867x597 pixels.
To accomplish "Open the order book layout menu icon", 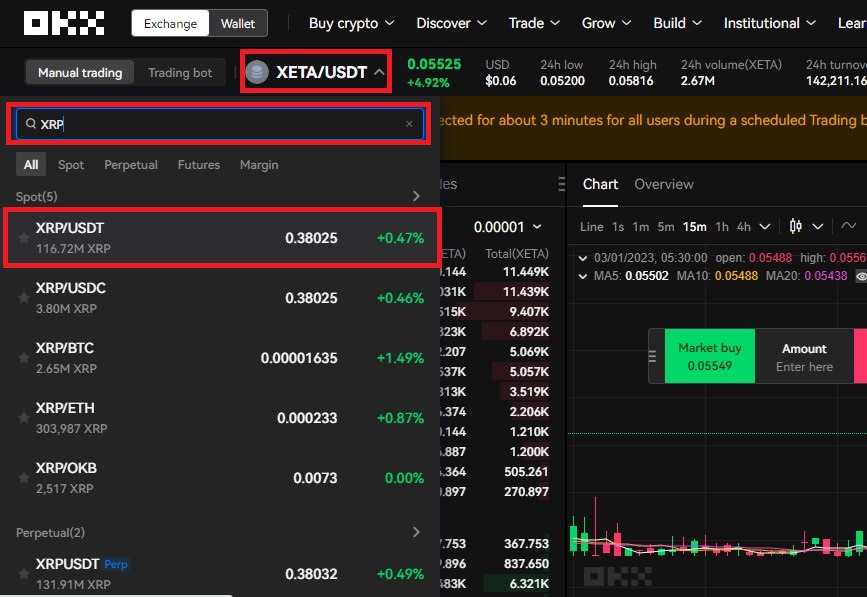I will point(562,184).
